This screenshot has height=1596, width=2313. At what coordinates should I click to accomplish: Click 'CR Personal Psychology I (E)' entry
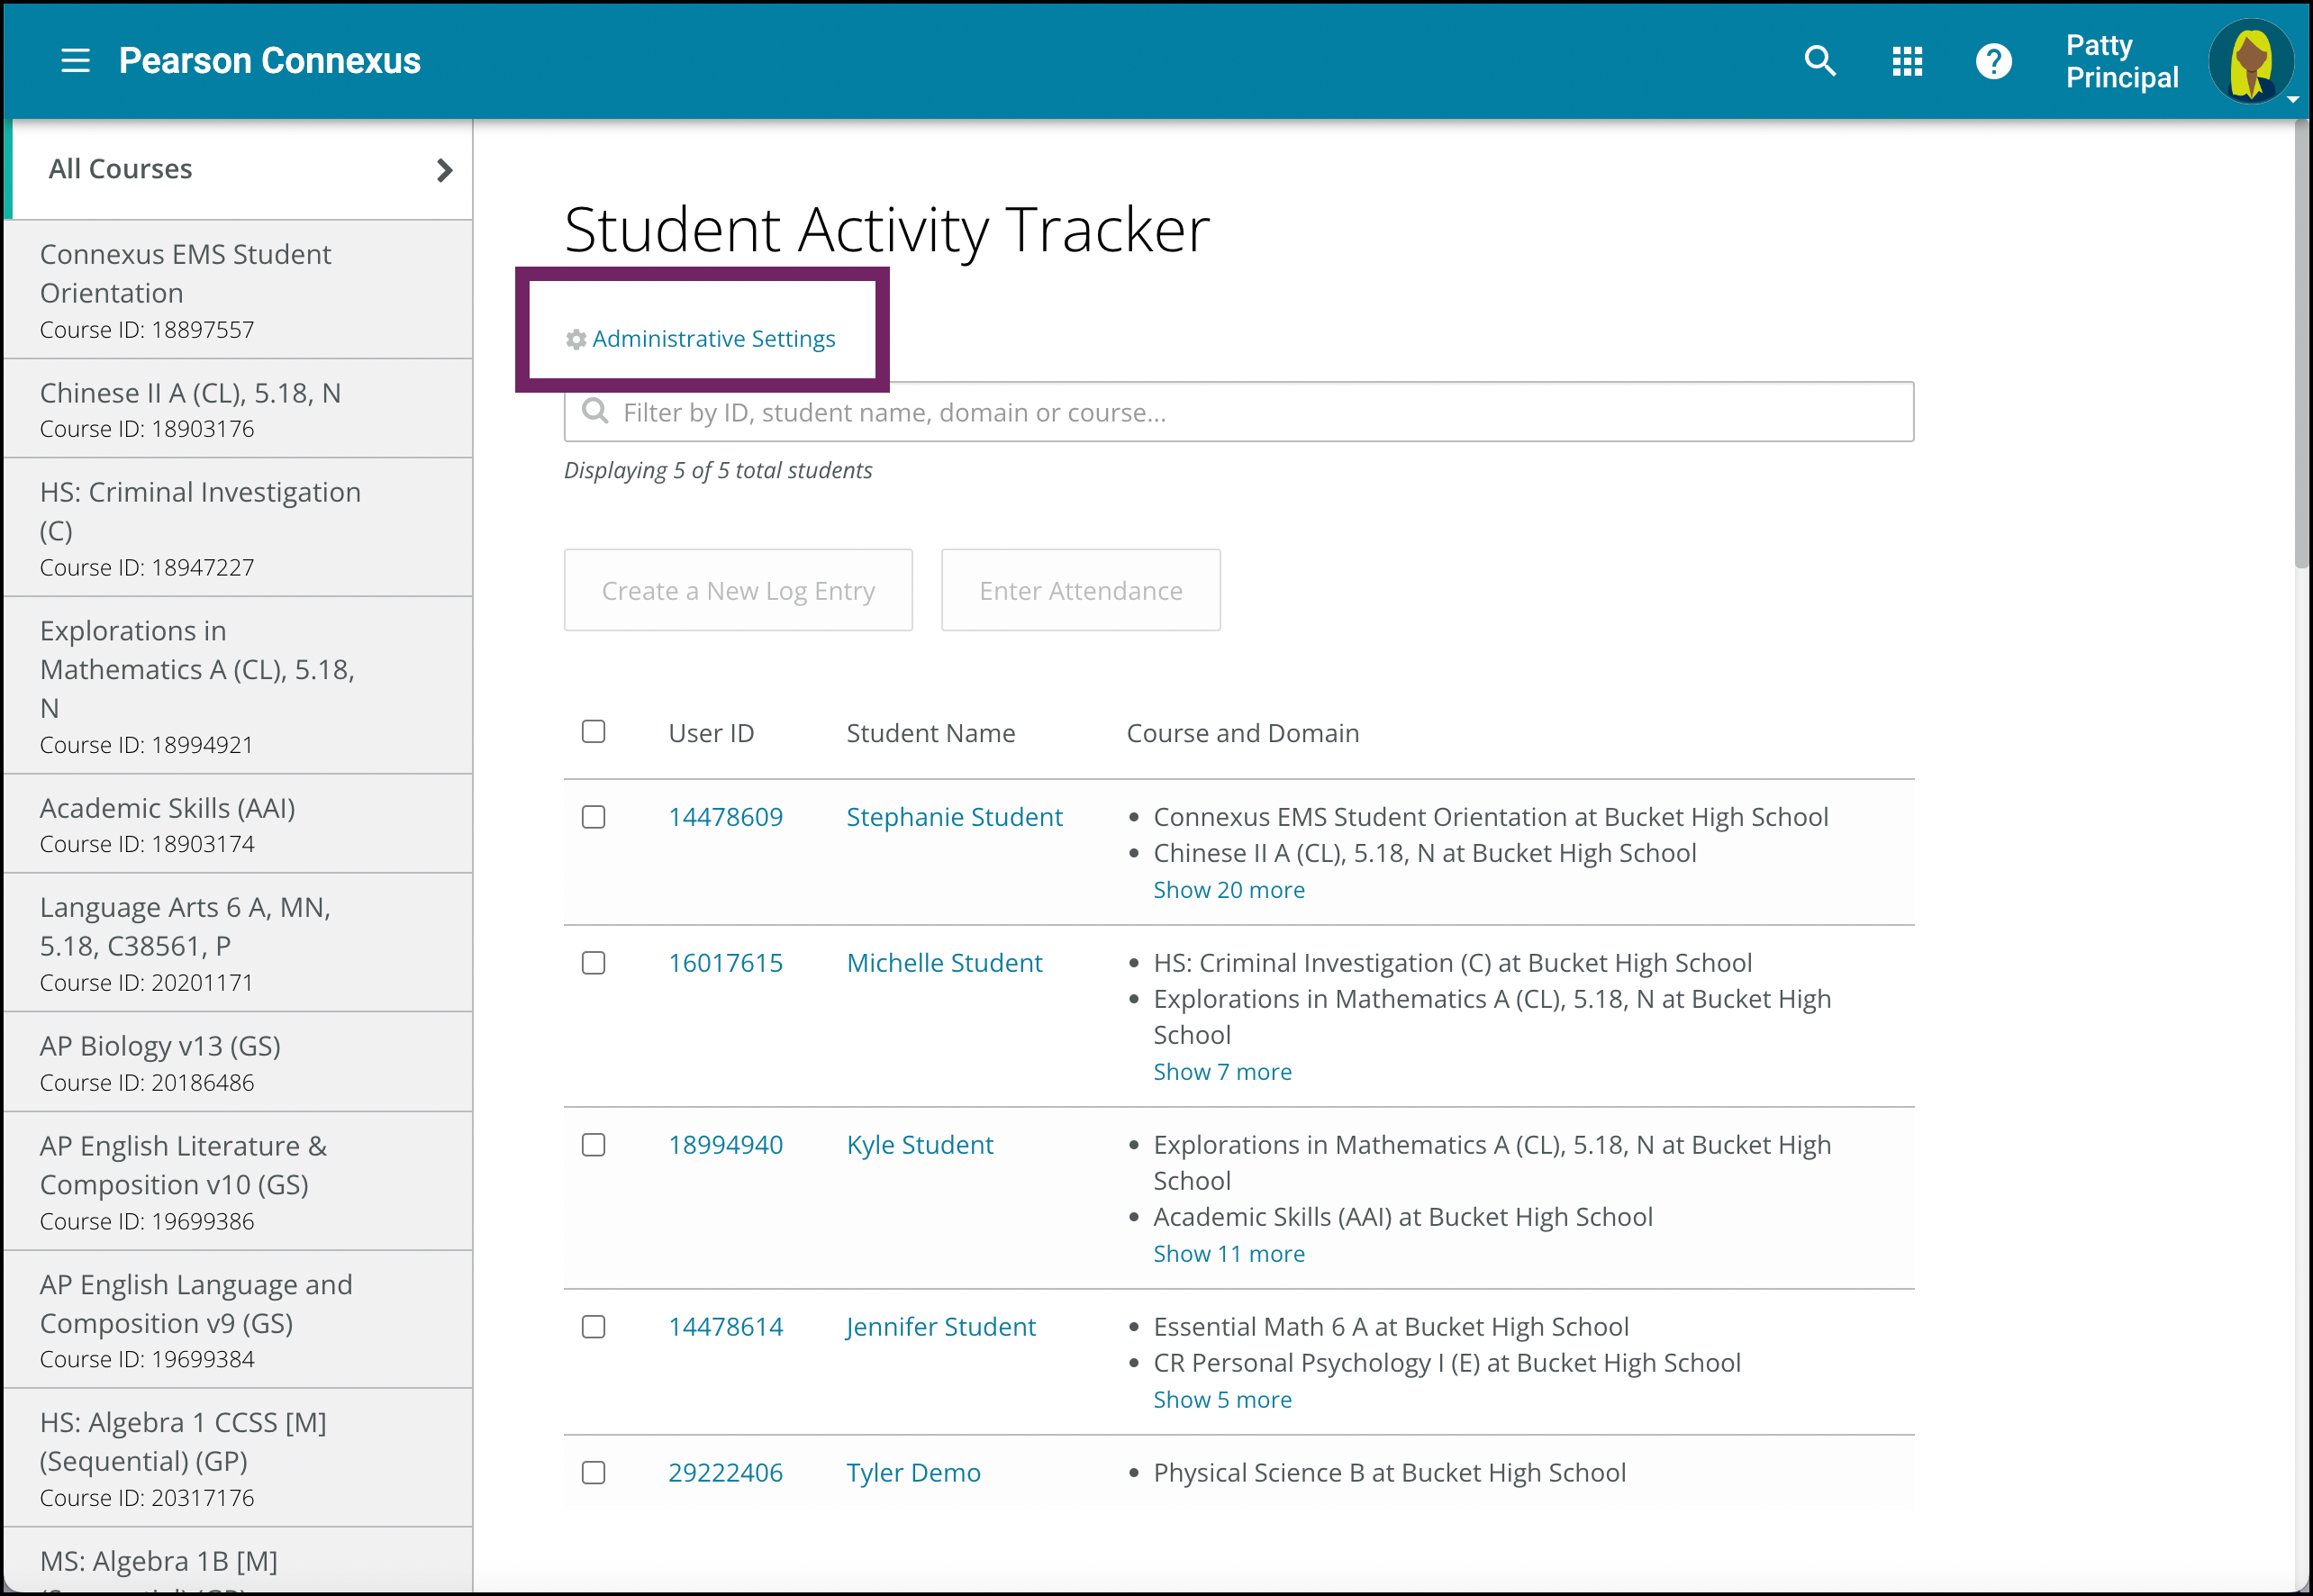1447,1363
